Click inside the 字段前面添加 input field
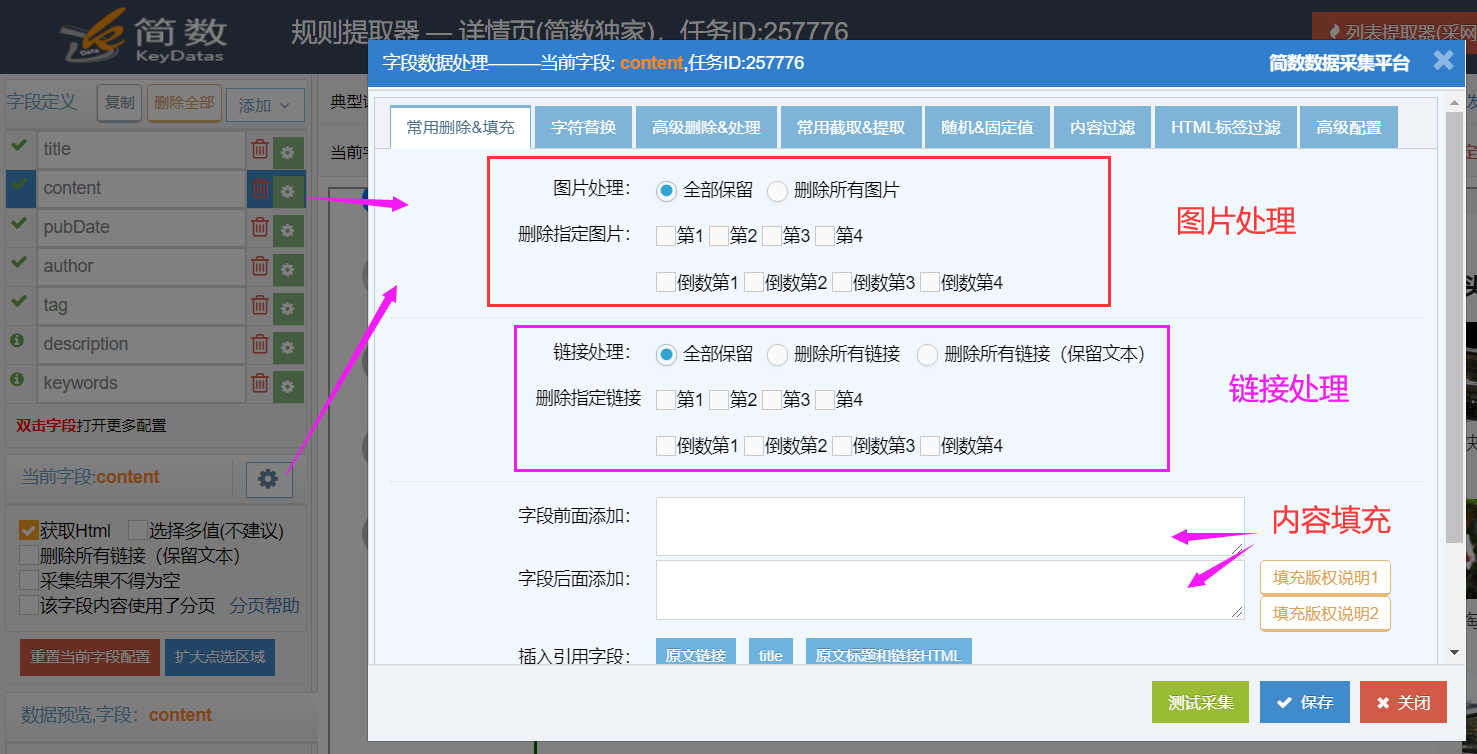Viewport: 1477px width, 754px height. (950, 525)
